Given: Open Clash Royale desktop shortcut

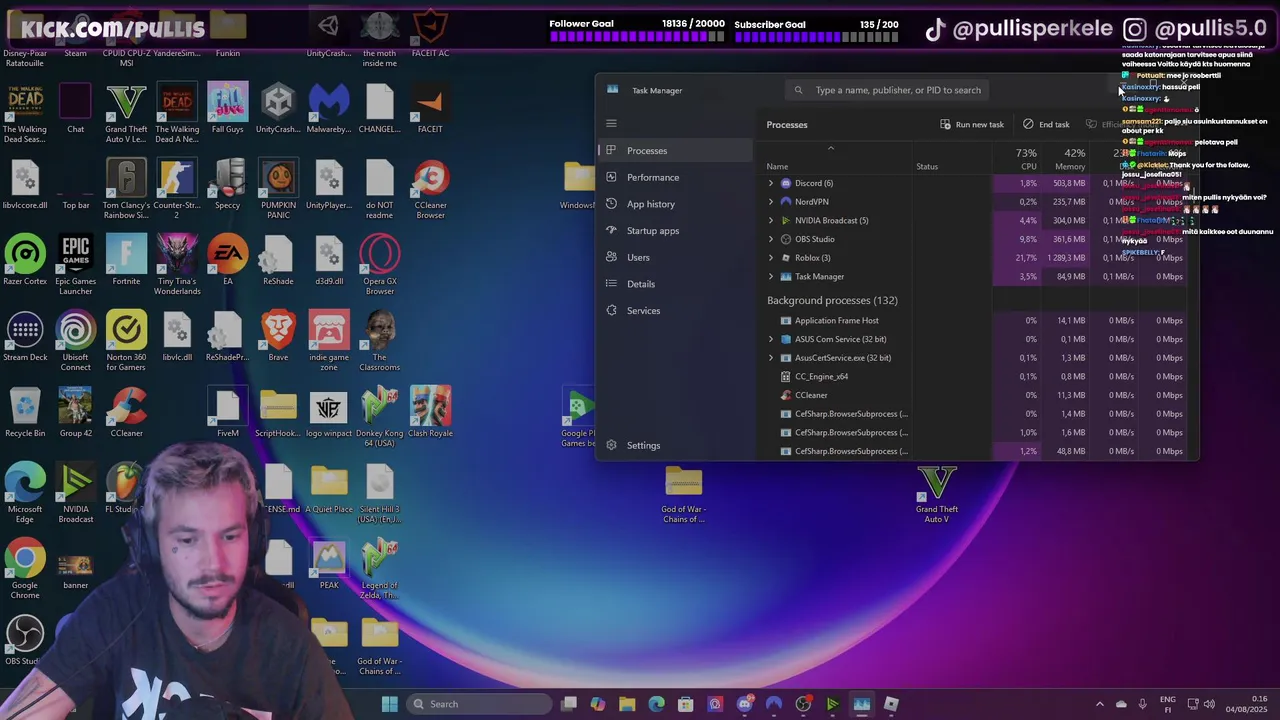Looking at the screenshot, I should (x=430, y=413).
